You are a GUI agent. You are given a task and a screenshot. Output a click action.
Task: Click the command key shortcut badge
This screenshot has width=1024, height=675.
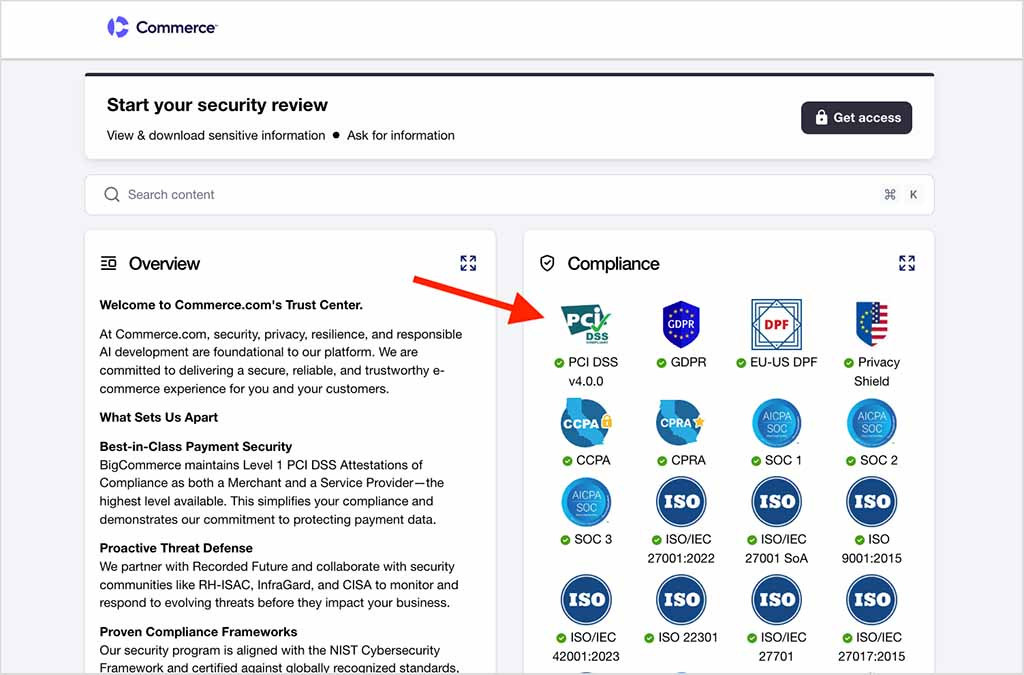889,195
